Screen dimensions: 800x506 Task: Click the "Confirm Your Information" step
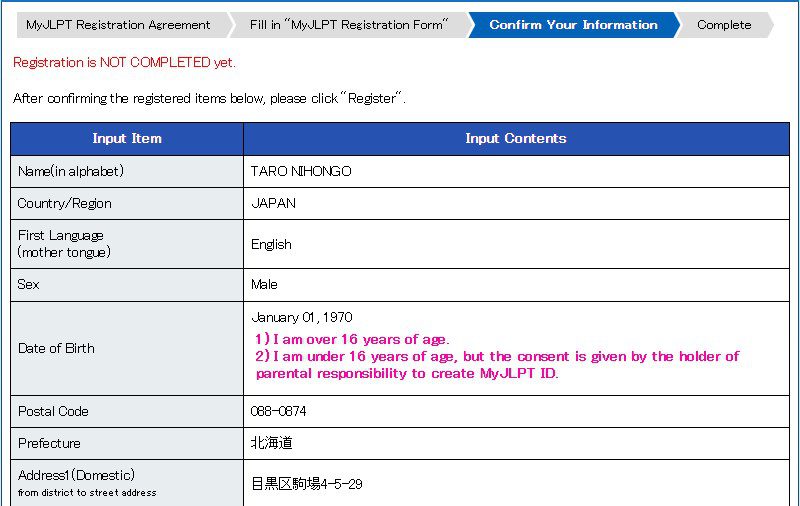coord(573,25)
